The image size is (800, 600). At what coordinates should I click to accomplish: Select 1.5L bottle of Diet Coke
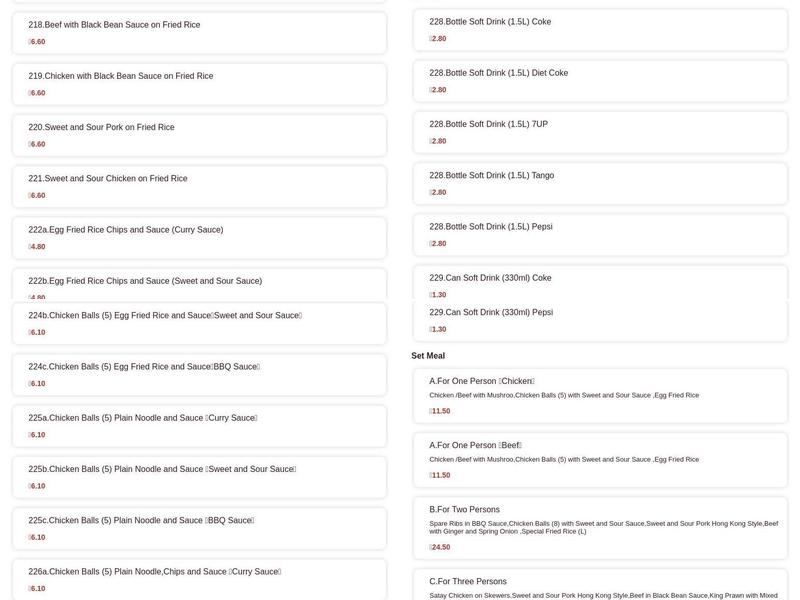click(x=599, y=81)
